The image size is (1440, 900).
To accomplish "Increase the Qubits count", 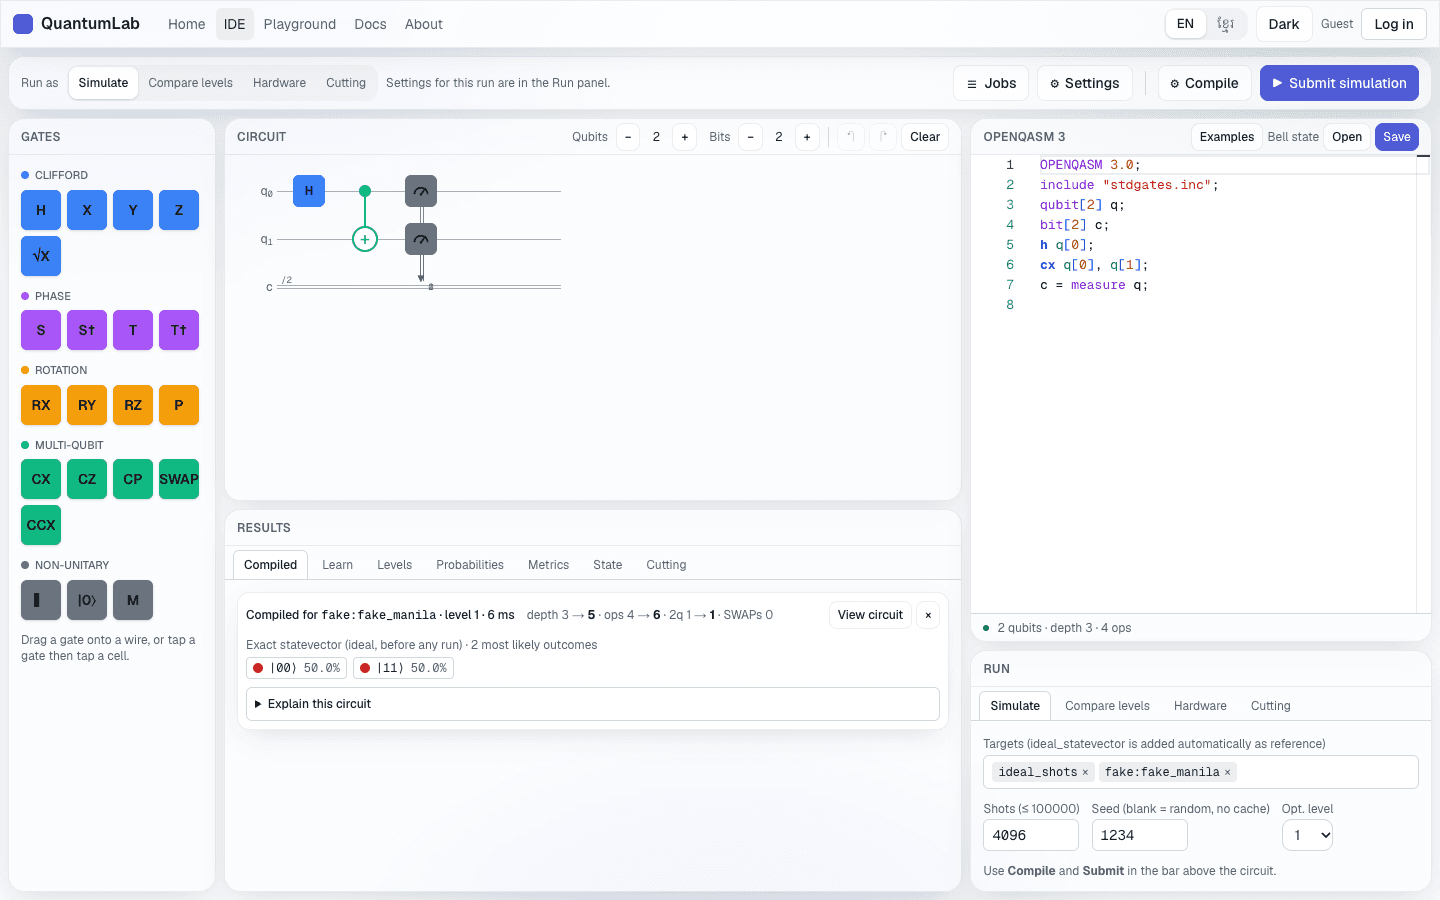I will click(x=685, y=137).
